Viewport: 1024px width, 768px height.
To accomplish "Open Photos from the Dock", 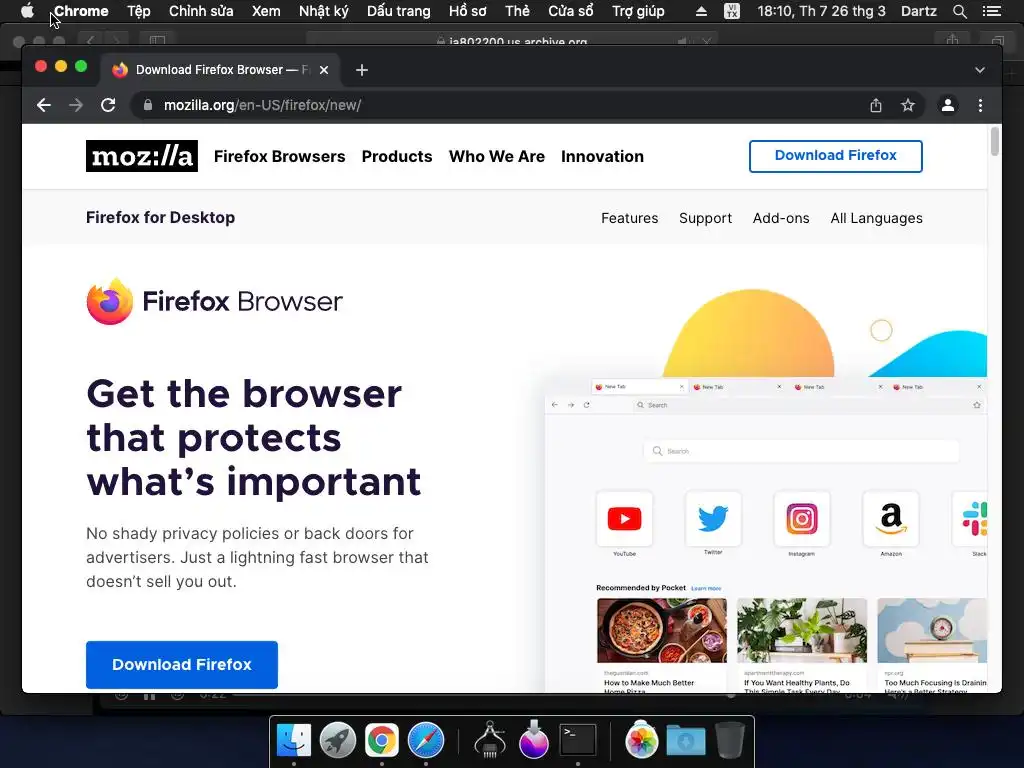I will pyautogui.click(x=641, y=740).
